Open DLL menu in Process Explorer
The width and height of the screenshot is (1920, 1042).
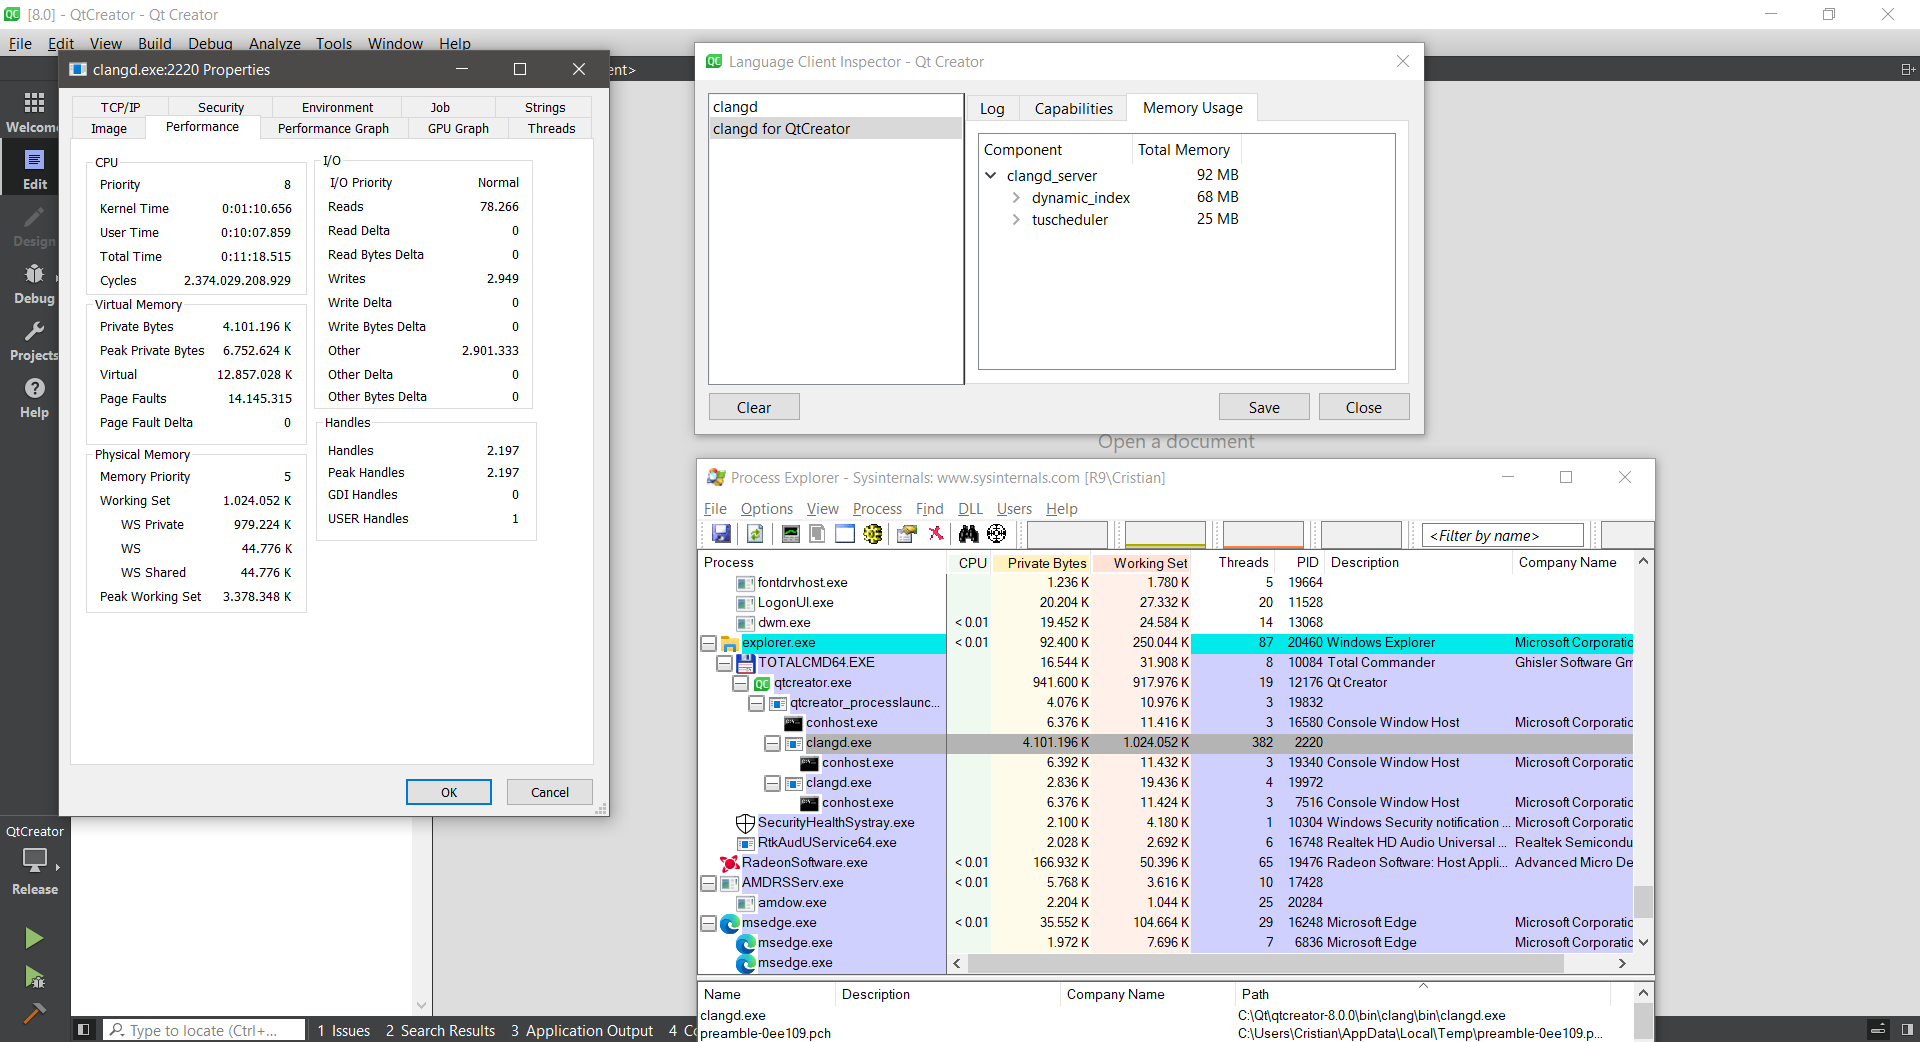coord(970,509)
